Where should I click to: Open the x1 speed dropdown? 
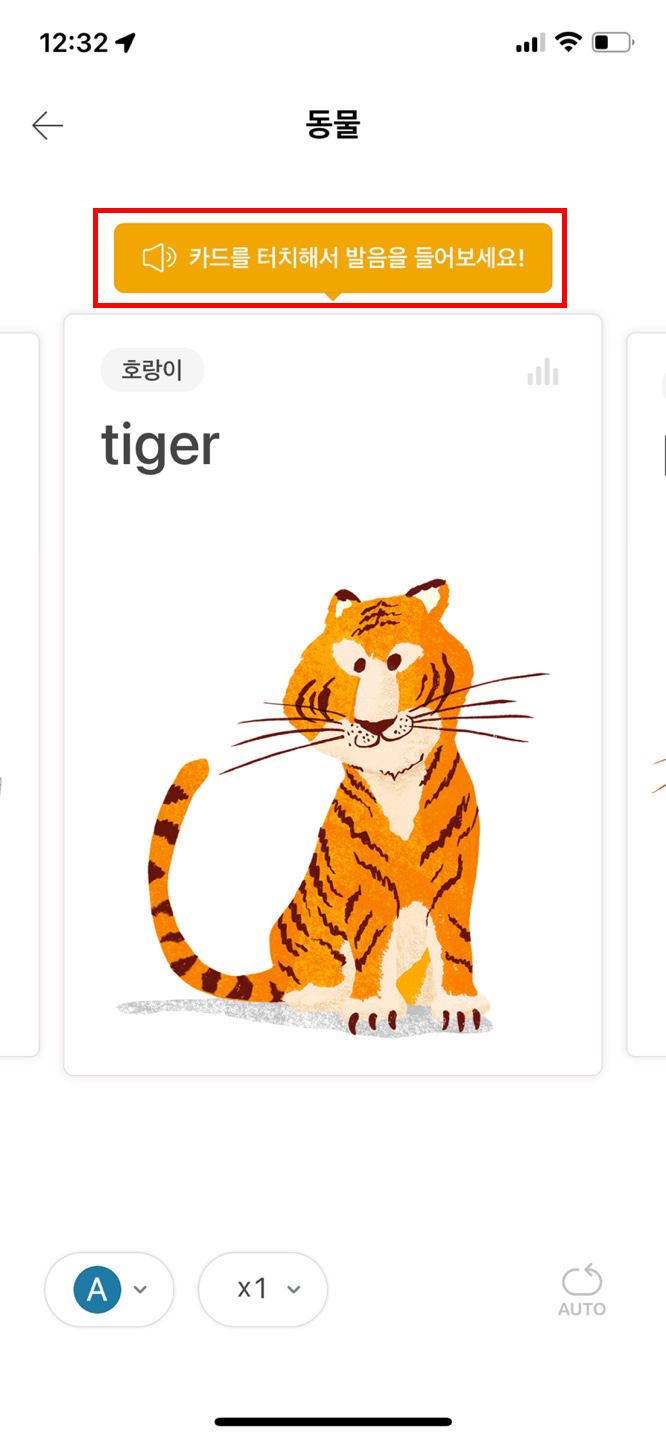263,1290
